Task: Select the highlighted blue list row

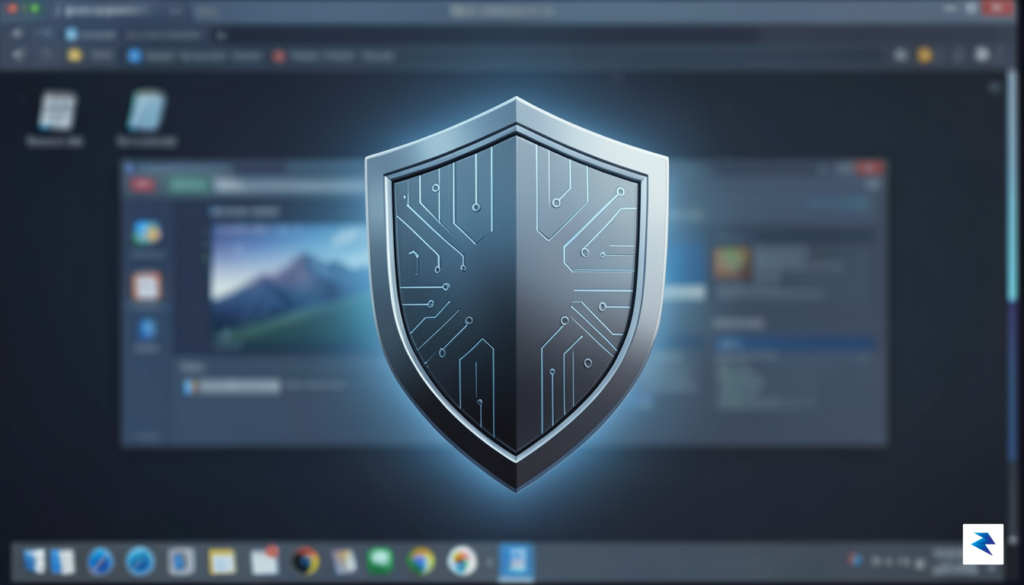Action: 795,344
